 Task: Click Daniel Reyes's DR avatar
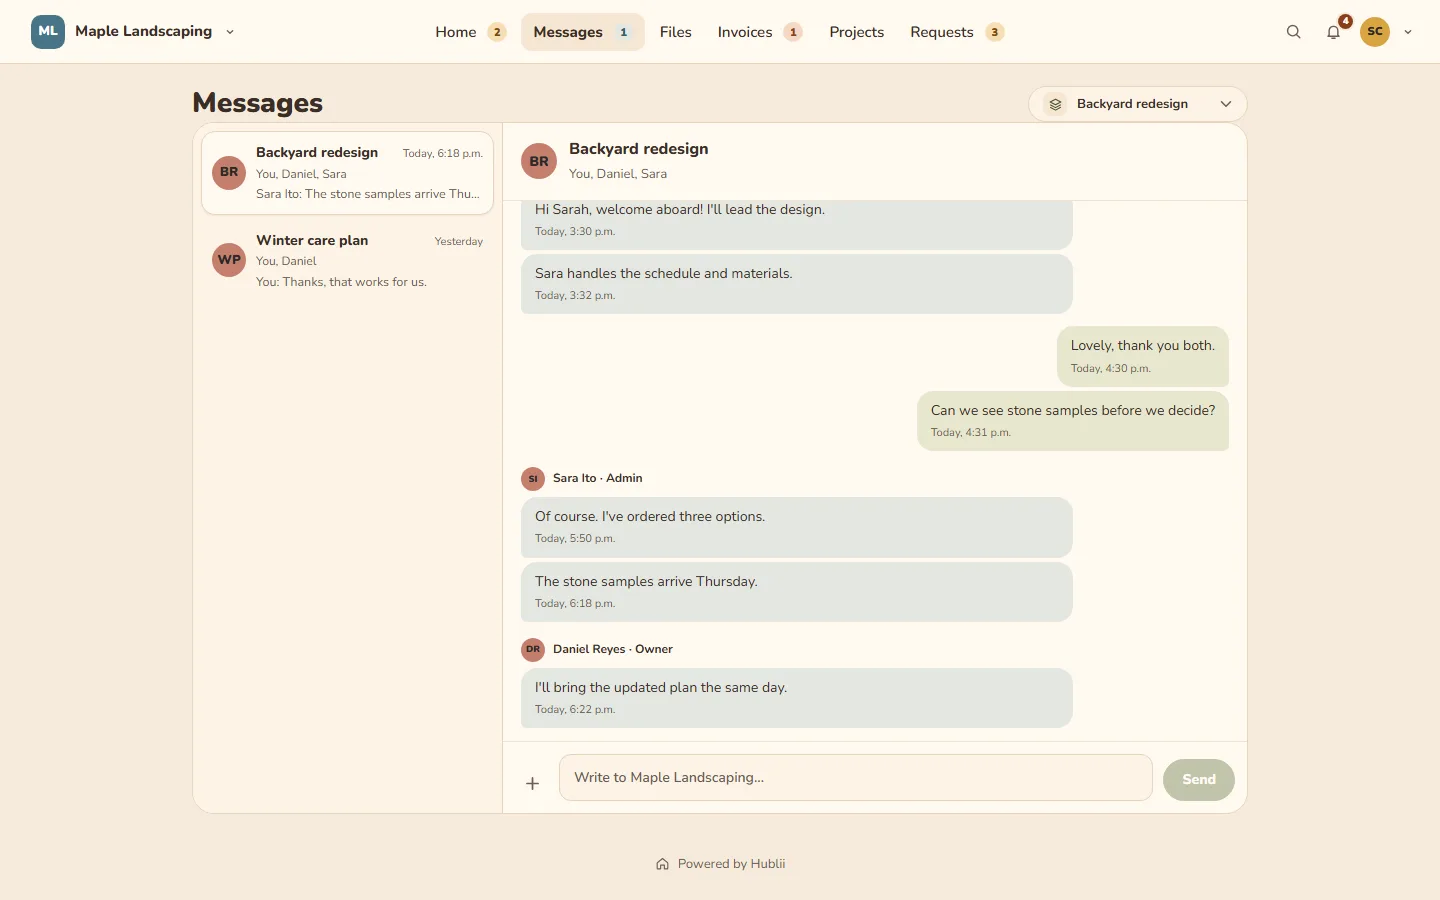533,650
